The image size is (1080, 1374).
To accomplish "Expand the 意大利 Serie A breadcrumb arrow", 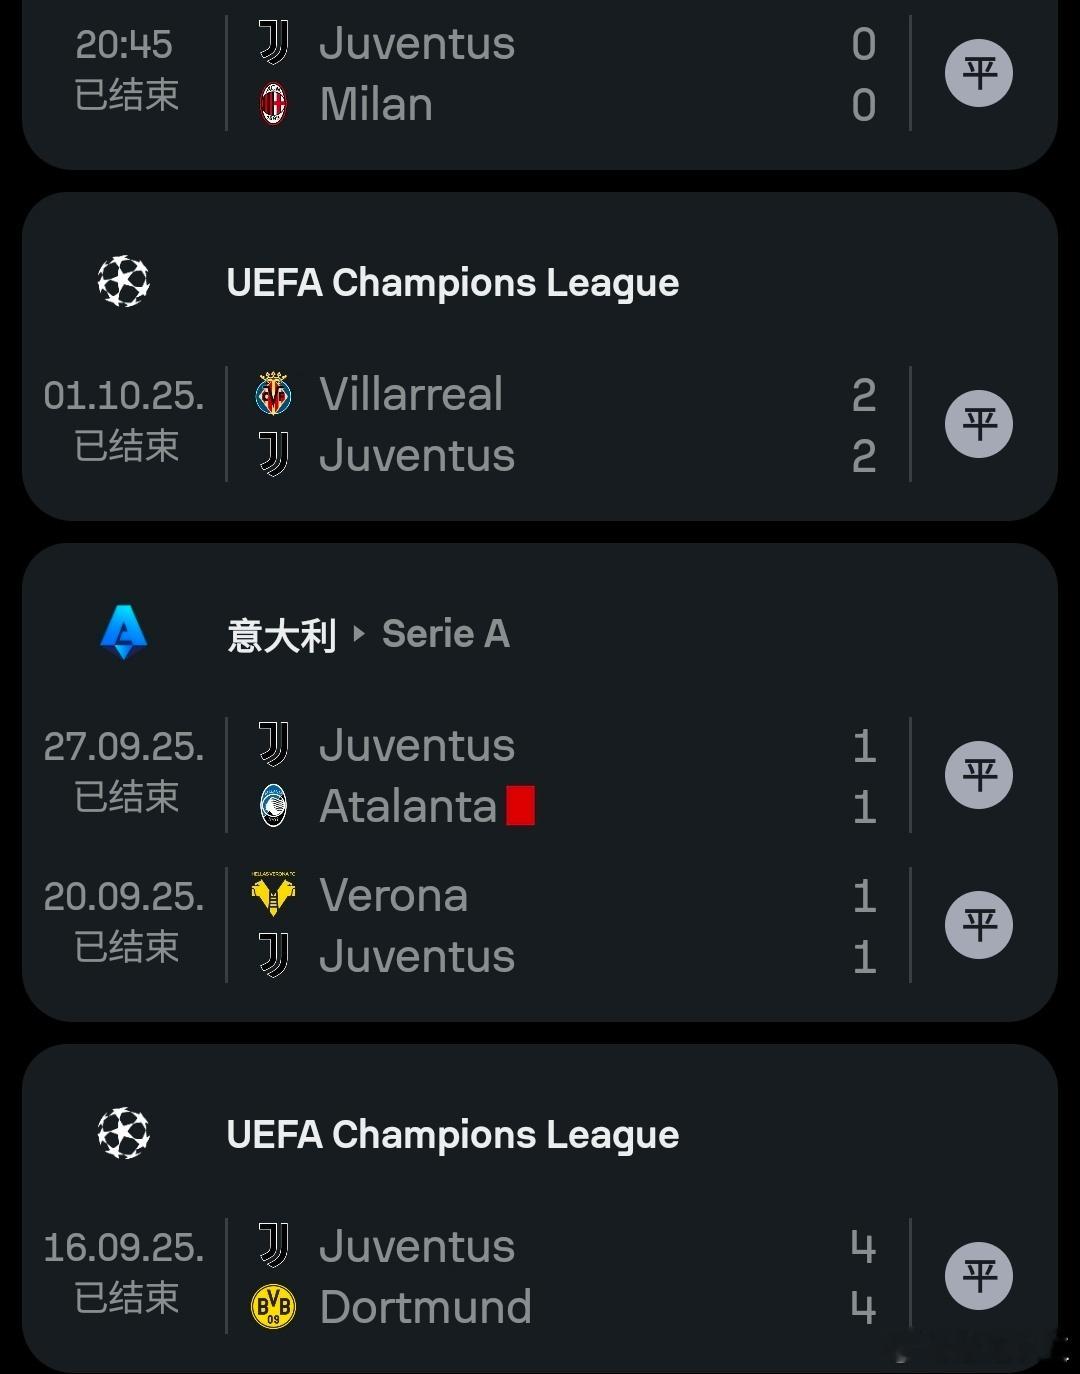I will [359, 634].
